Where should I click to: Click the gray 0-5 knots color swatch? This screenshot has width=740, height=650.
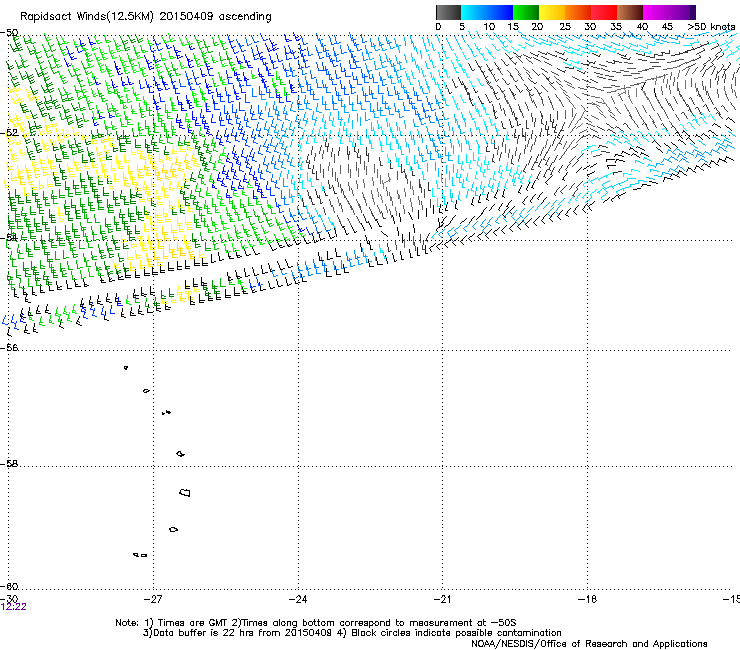[x=448, y=12]
